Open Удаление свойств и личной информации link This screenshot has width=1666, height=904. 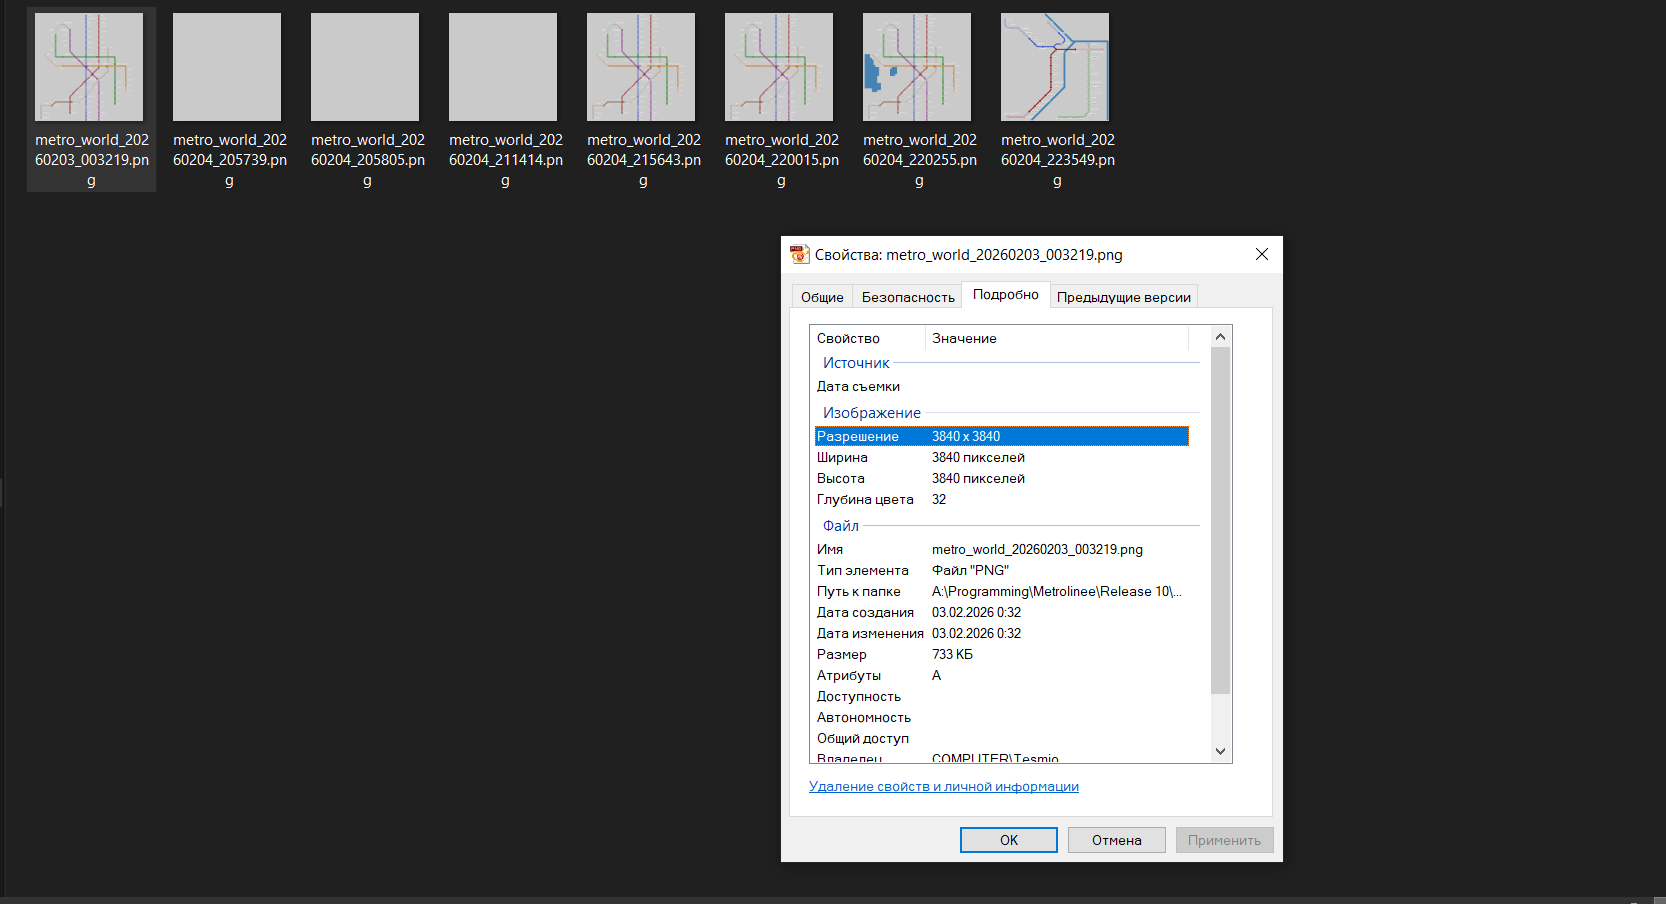coord(943,787)
